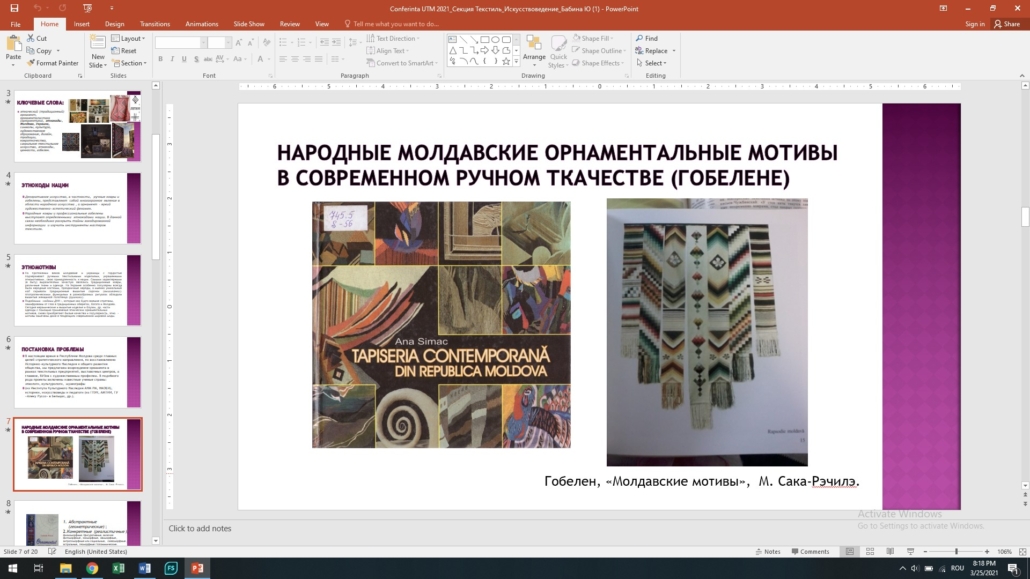Image resolution: width=1030 pixels, height=579 pixels.
Task: Select the Text Box shape in shapes gallery
Action: 453,39
